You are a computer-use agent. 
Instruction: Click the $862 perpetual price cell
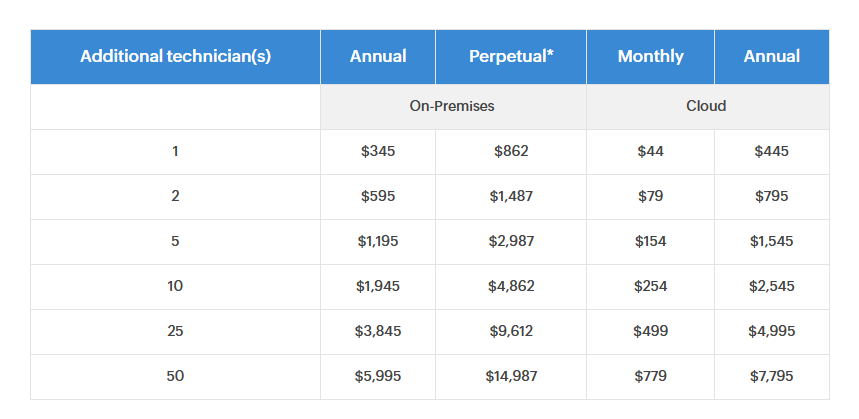point(511,152)
